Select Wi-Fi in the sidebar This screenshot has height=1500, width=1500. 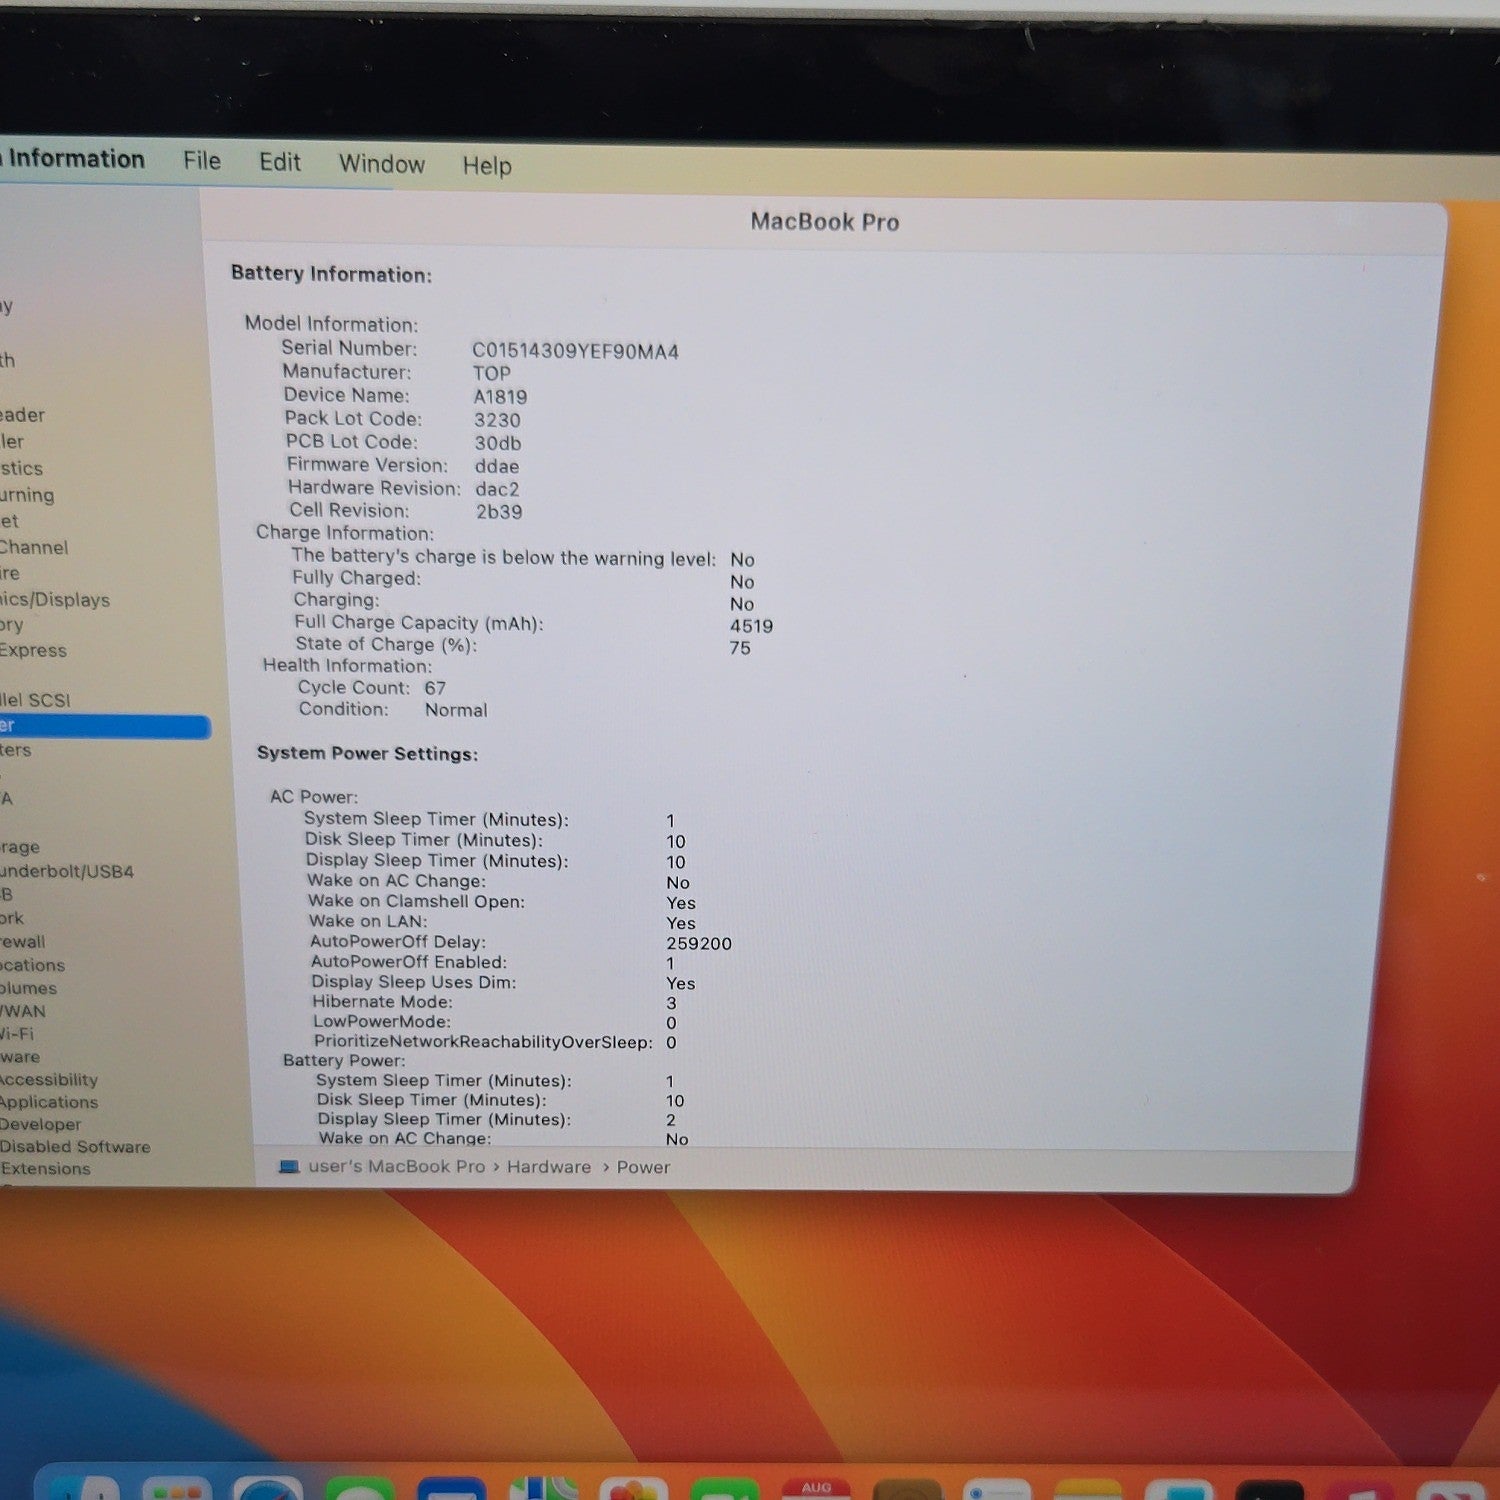[17, 1034]
